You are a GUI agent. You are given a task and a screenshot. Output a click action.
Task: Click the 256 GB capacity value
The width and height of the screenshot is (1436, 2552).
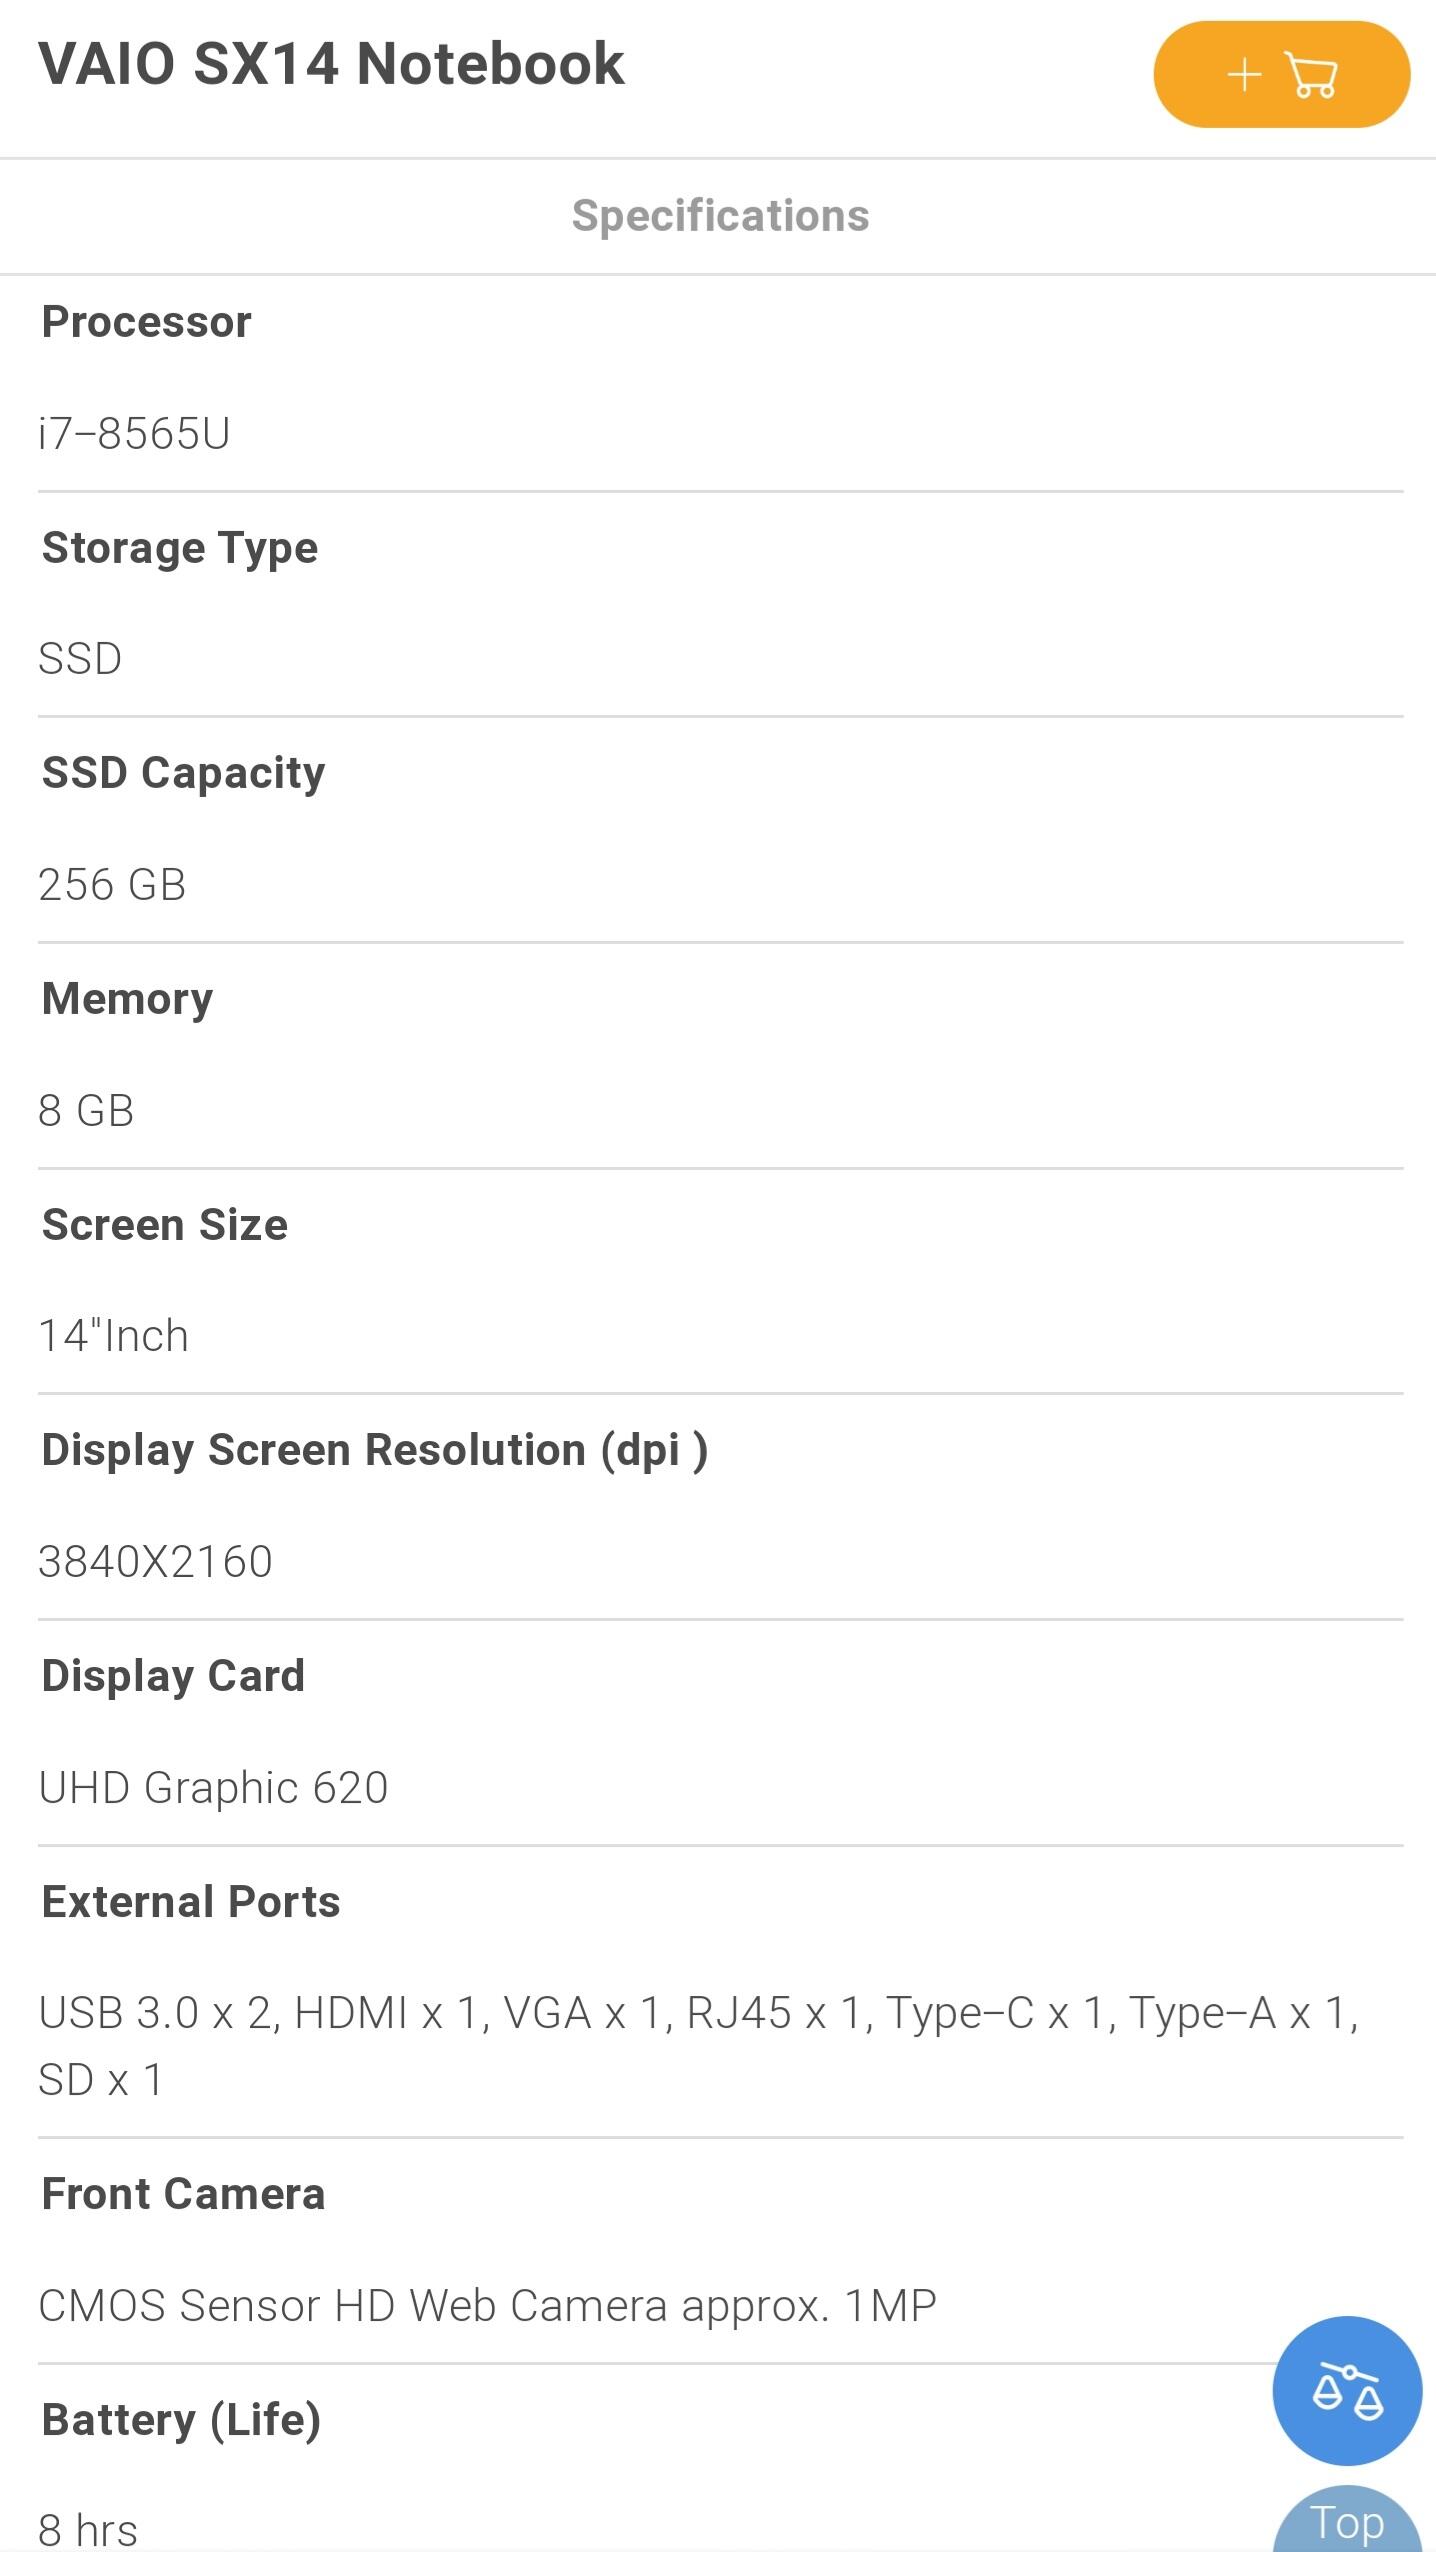click(112, 885)
